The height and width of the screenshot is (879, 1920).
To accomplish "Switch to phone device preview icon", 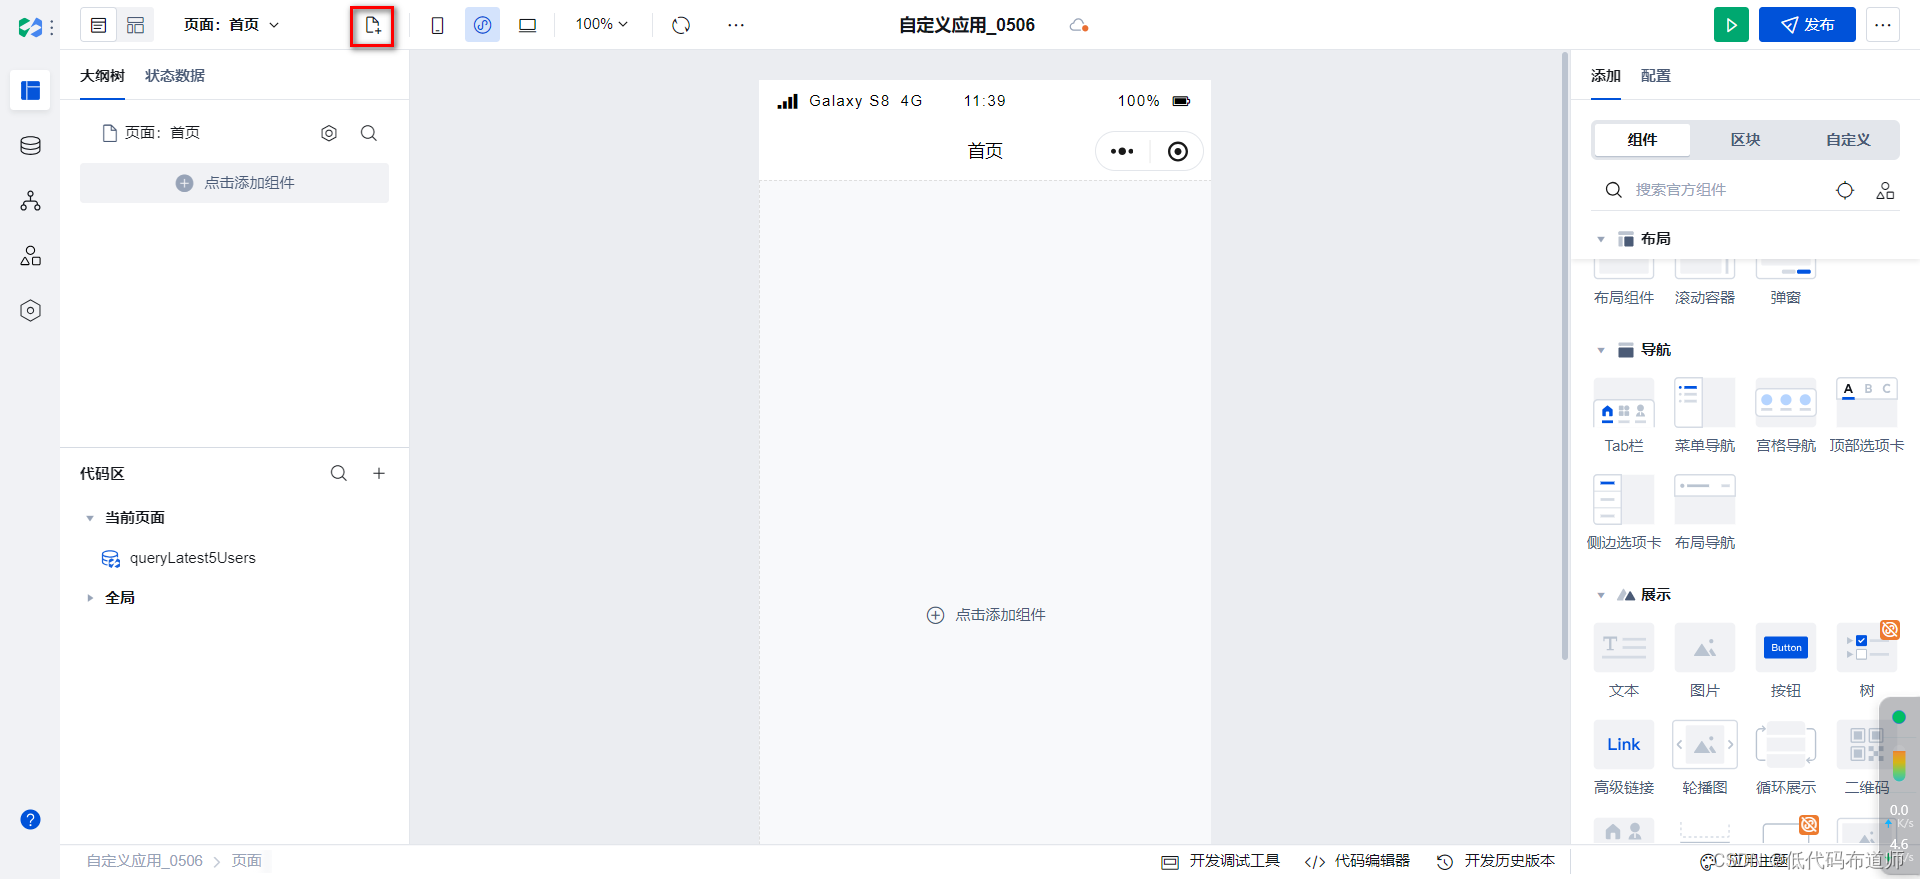I will [x=437, y=25].
